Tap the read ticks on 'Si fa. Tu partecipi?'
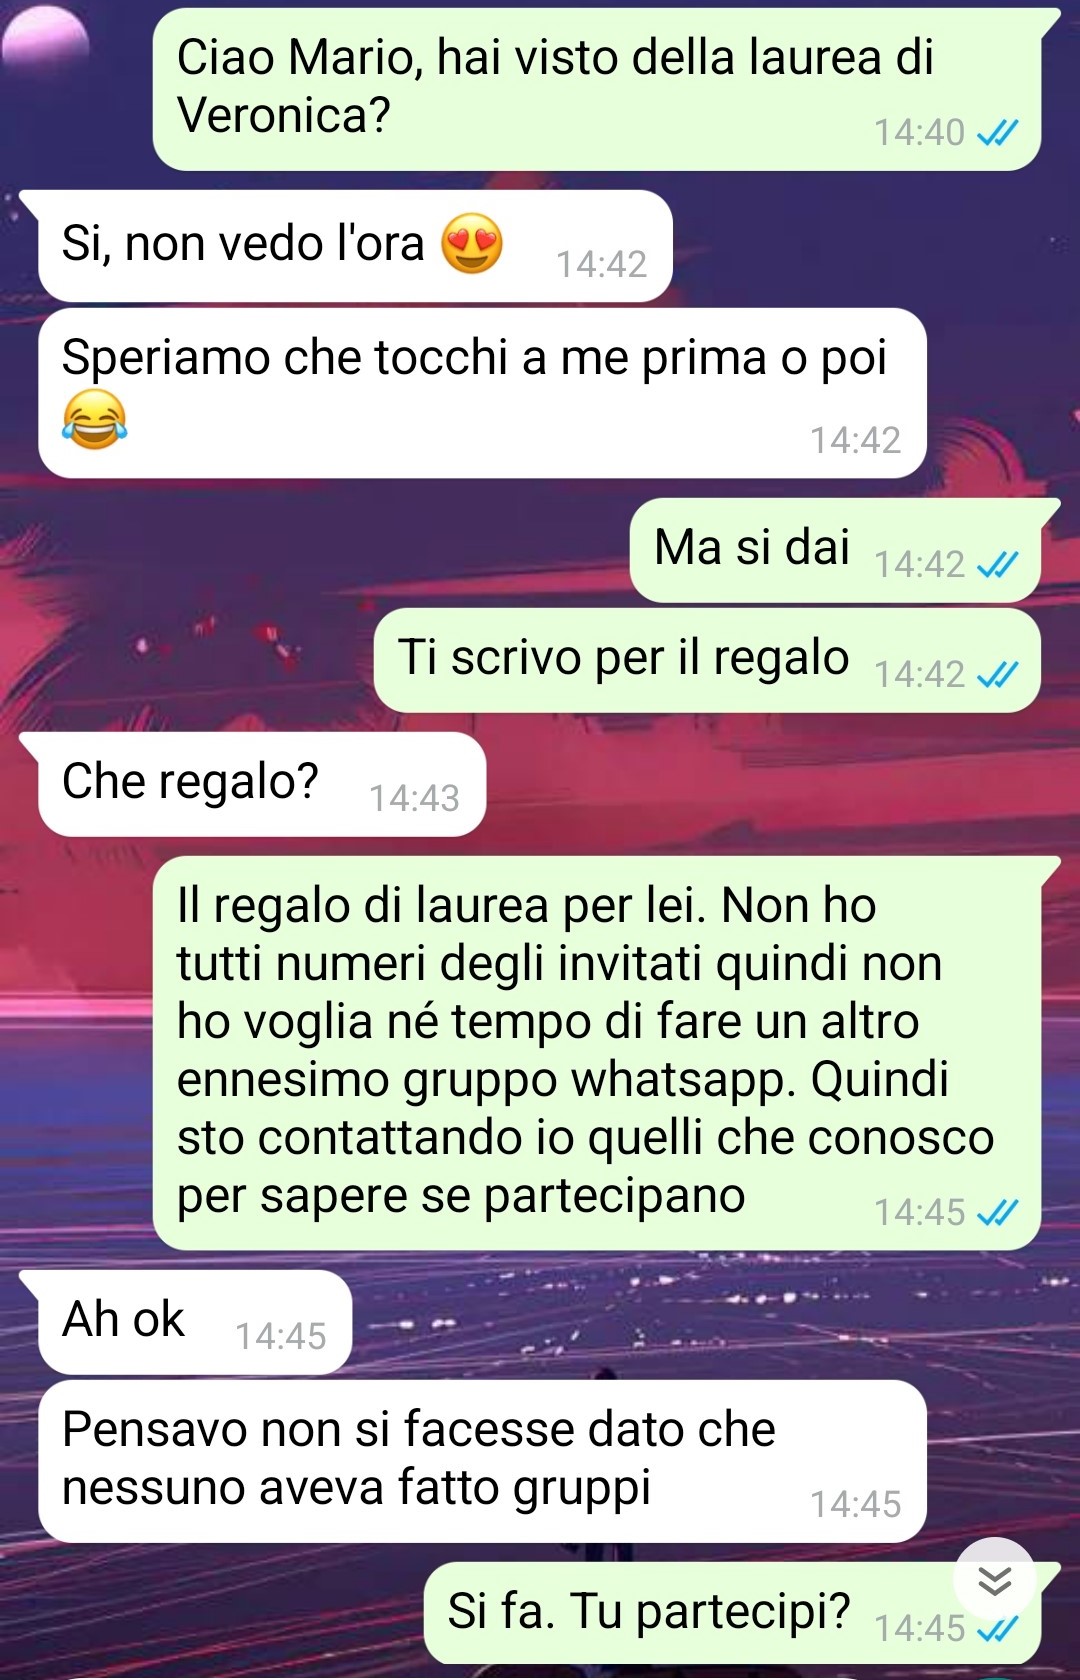This screenshot has width=1080, height=1680. click(997, 1629)
